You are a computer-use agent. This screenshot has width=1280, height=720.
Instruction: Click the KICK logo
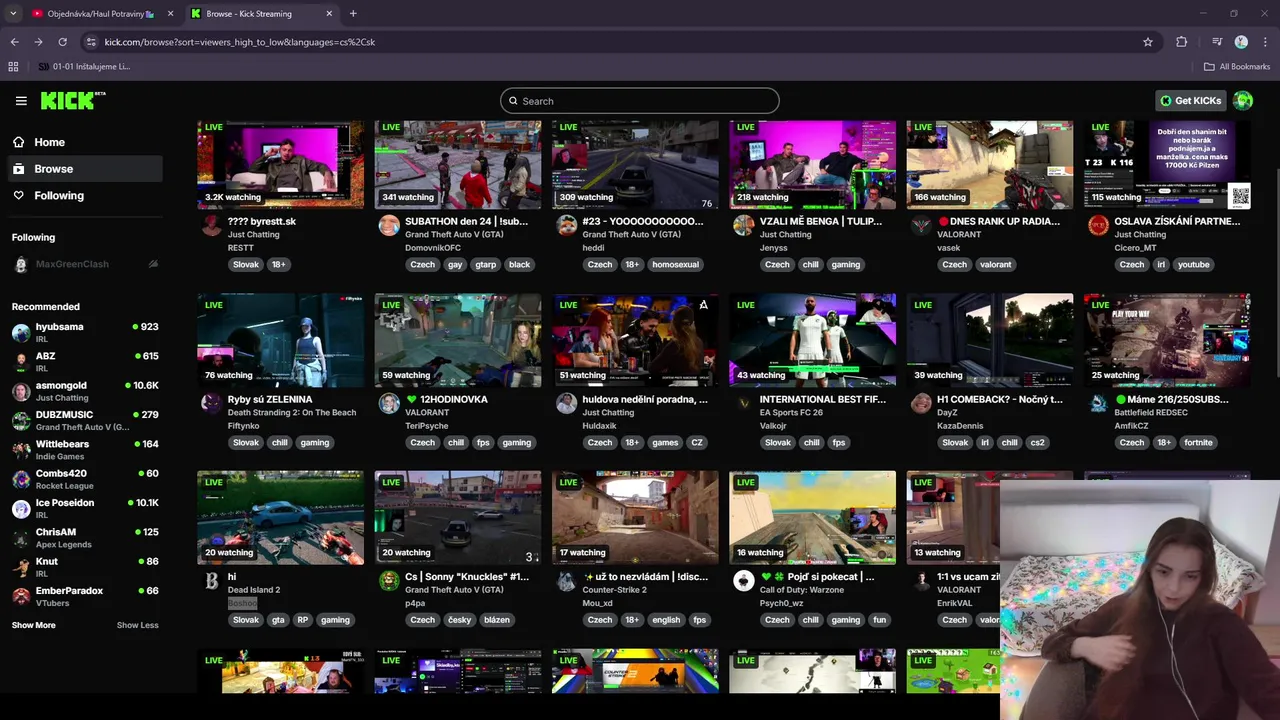[73, 100]
